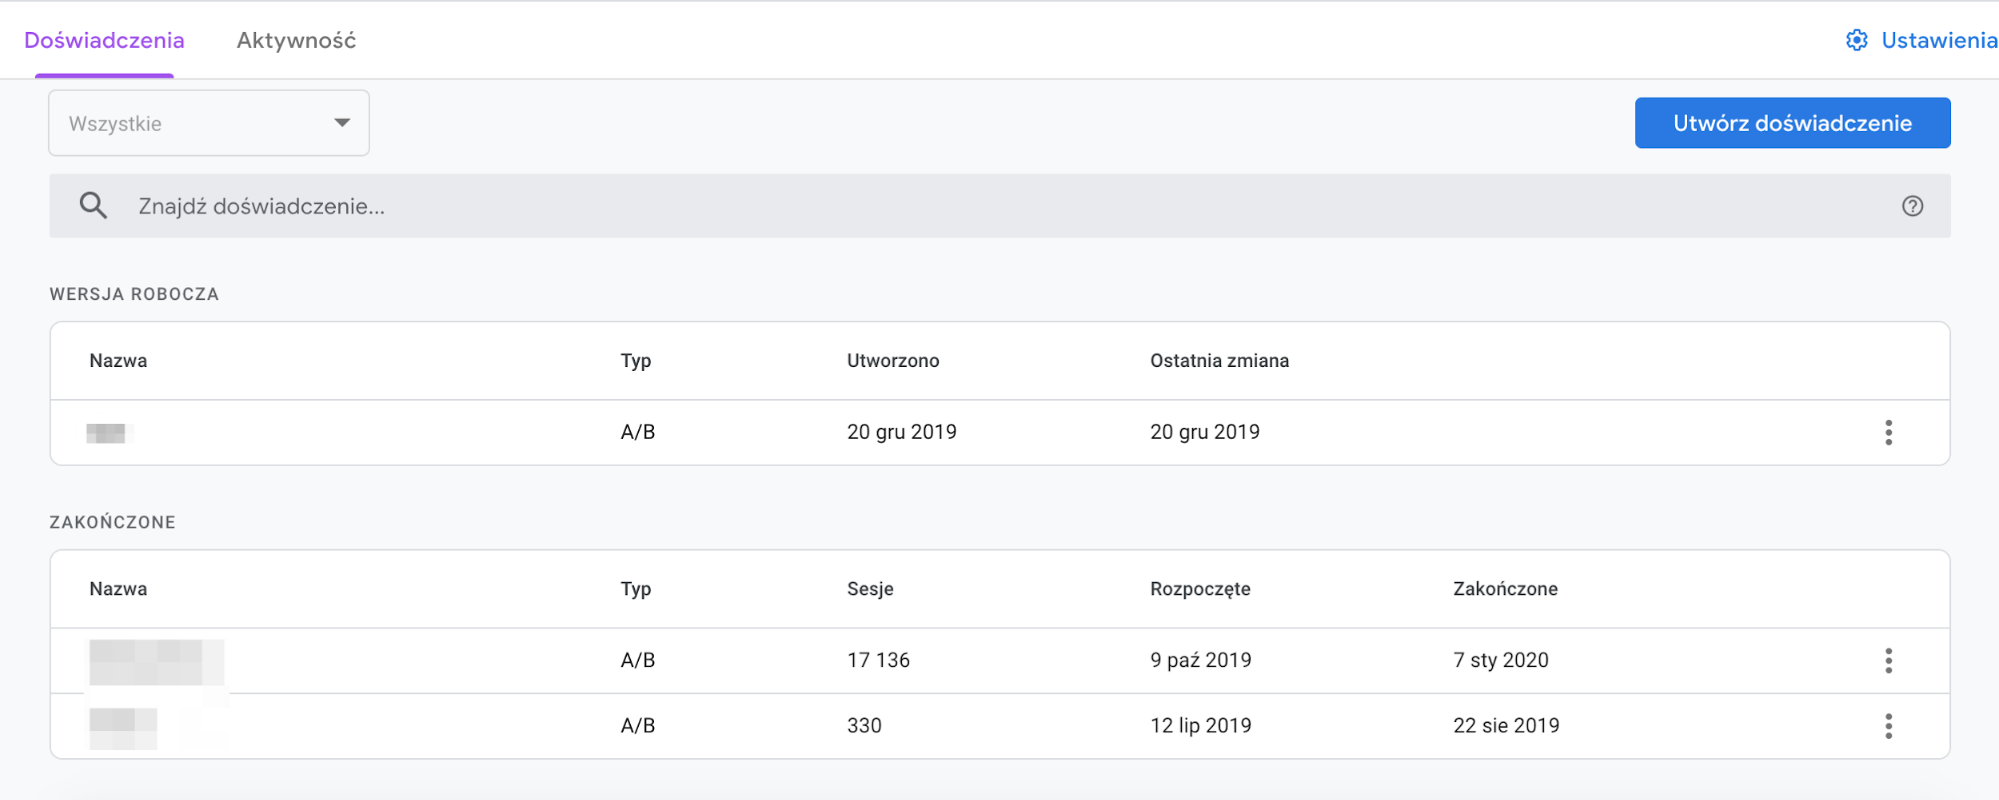Open help icon in search bar

tap(1912, 206)
